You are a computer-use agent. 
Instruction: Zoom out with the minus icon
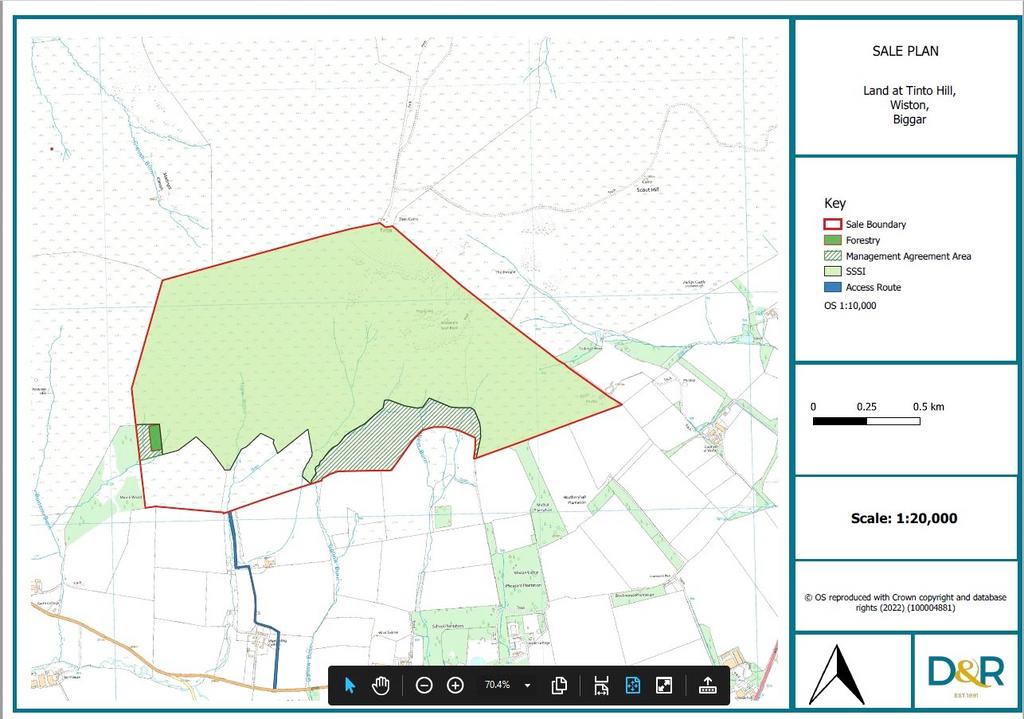tap(423, 685)
